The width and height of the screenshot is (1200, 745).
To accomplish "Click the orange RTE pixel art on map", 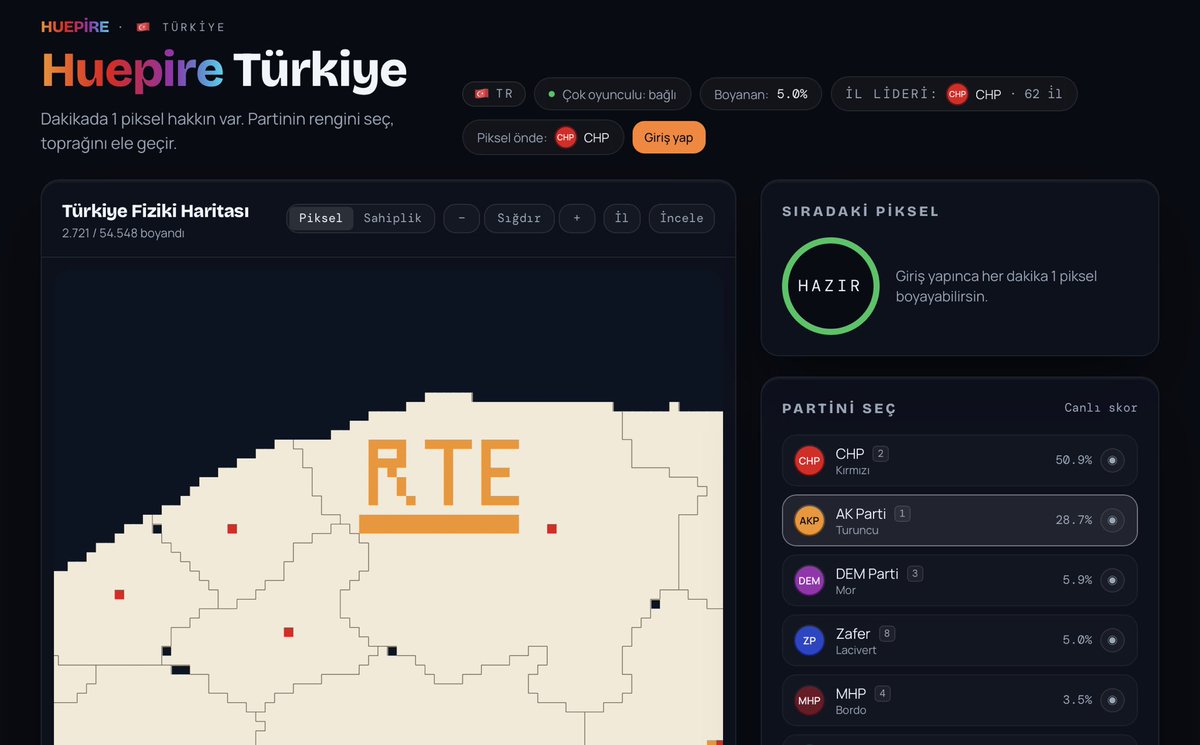I will coord(440,485).
